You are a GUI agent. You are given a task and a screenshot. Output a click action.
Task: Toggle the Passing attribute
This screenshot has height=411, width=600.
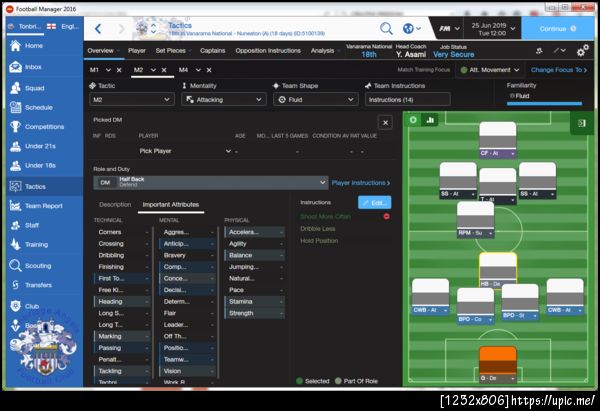click(122, 348)
